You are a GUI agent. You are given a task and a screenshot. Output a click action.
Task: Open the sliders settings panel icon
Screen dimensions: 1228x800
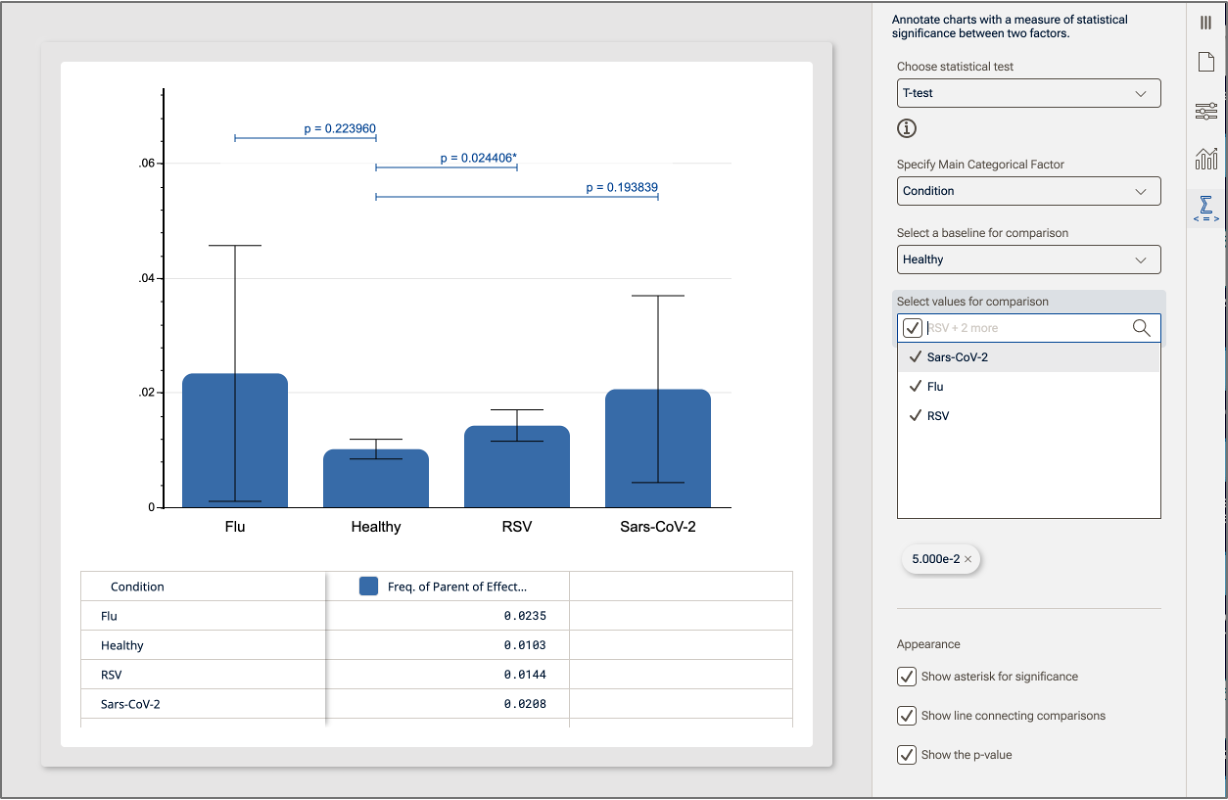tap(1206, 111)
